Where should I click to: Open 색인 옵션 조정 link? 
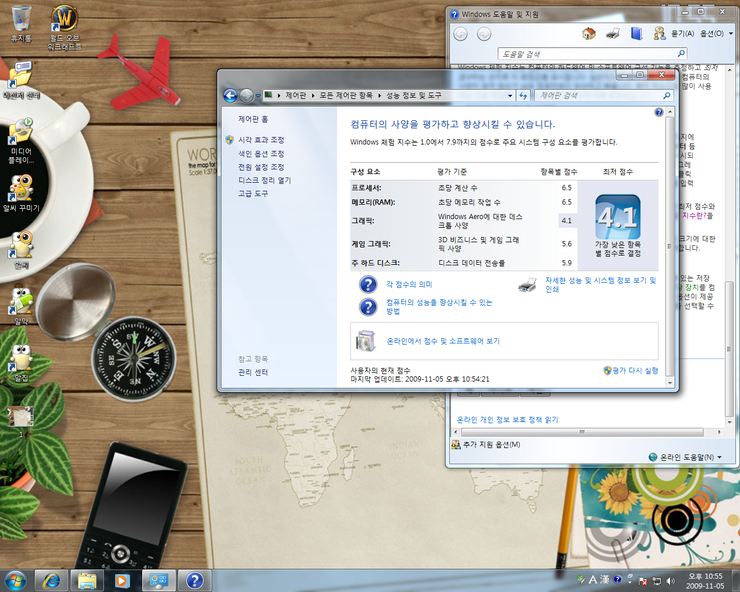(261, 153)
